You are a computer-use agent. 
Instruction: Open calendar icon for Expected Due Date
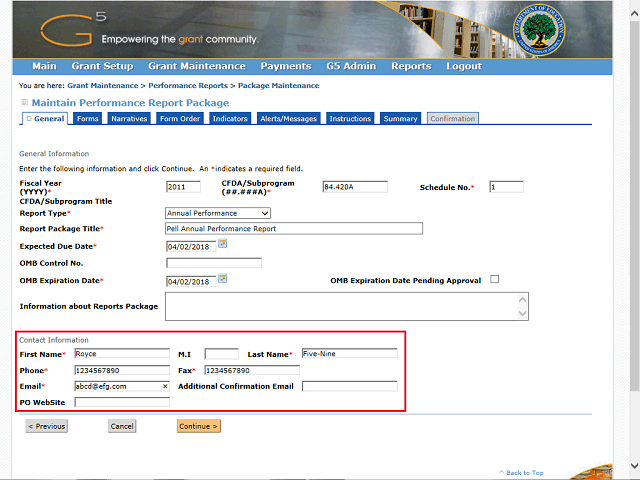tap(222, 244)
